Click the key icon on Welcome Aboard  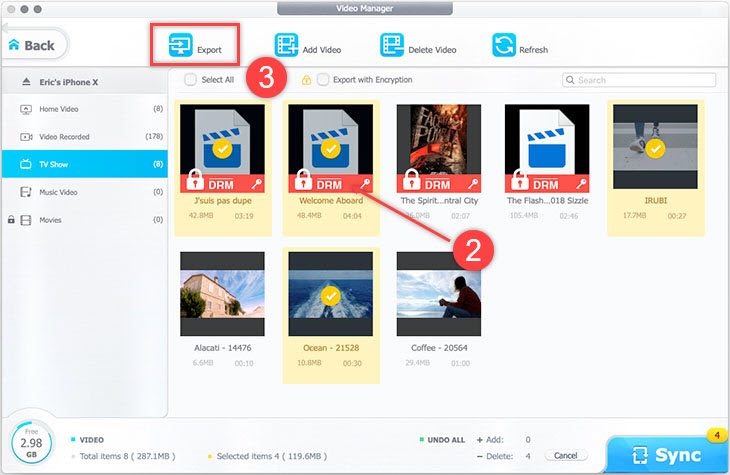[x=366, y=183]
